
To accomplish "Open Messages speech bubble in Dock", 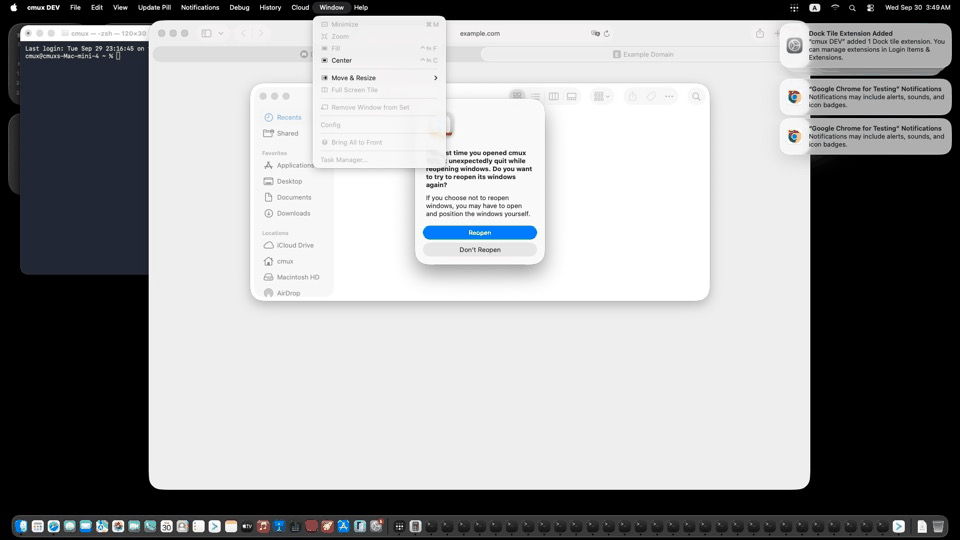I will (x=70, y=526).
